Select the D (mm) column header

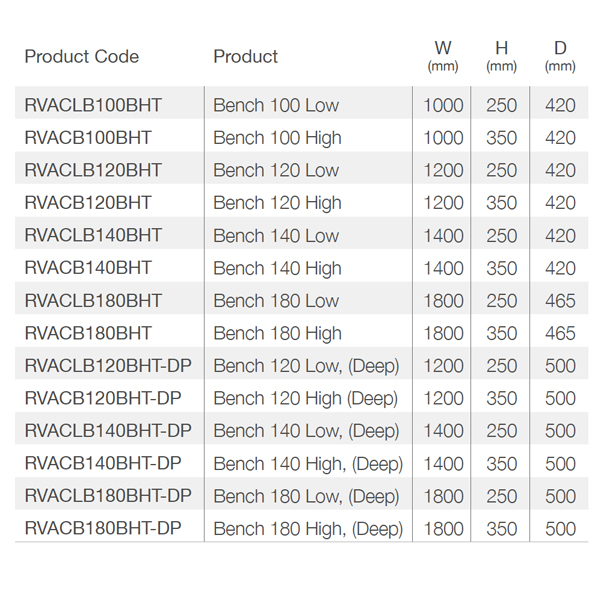pos(560,56)
